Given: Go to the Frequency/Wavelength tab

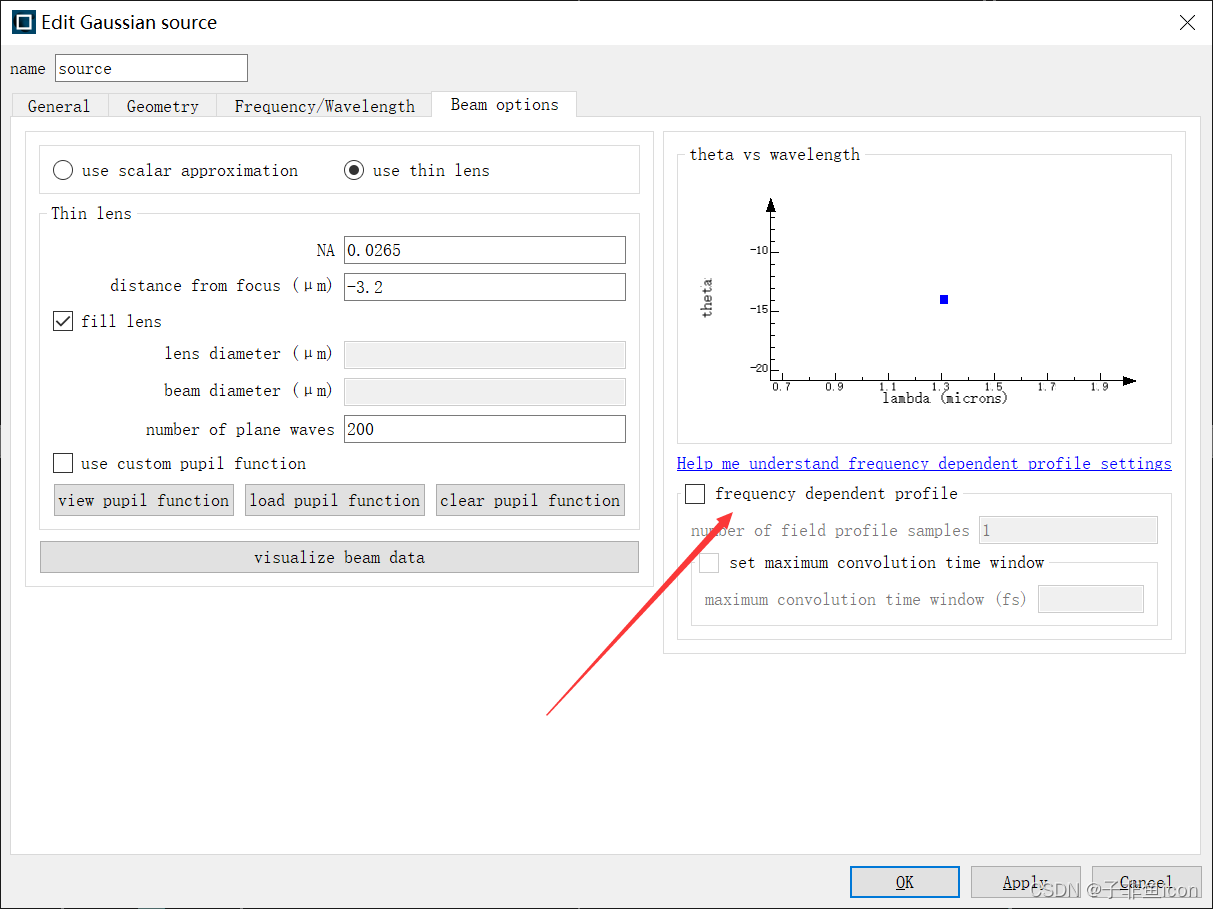Looking at the screenshot, I should click(324, 106).
